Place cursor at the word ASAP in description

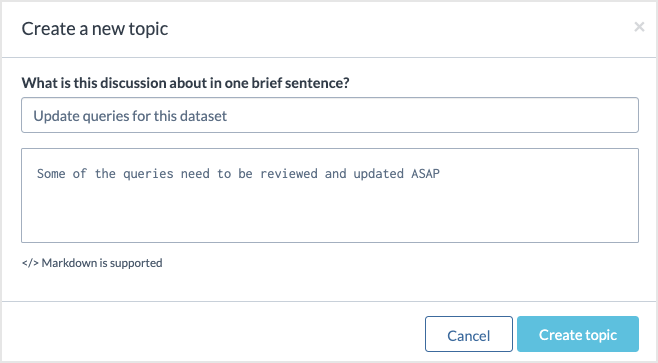(x=425, y=173)
